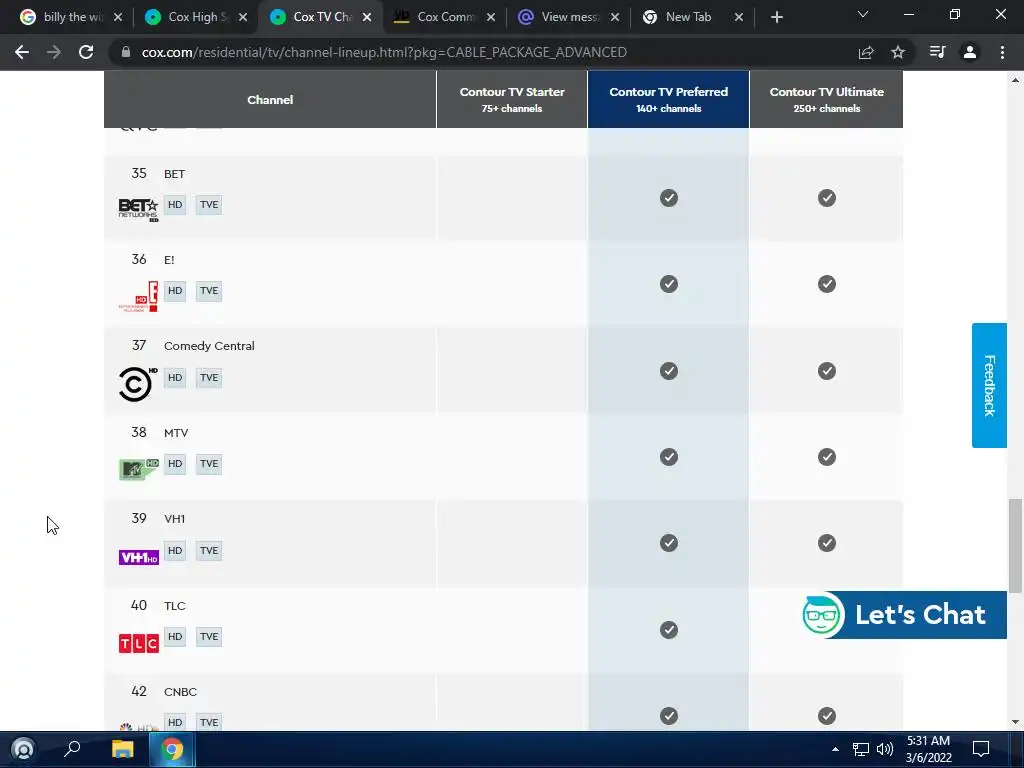Click Chrome icon in taskbar
The image size is (1024, 768).
tap(172, 749)
